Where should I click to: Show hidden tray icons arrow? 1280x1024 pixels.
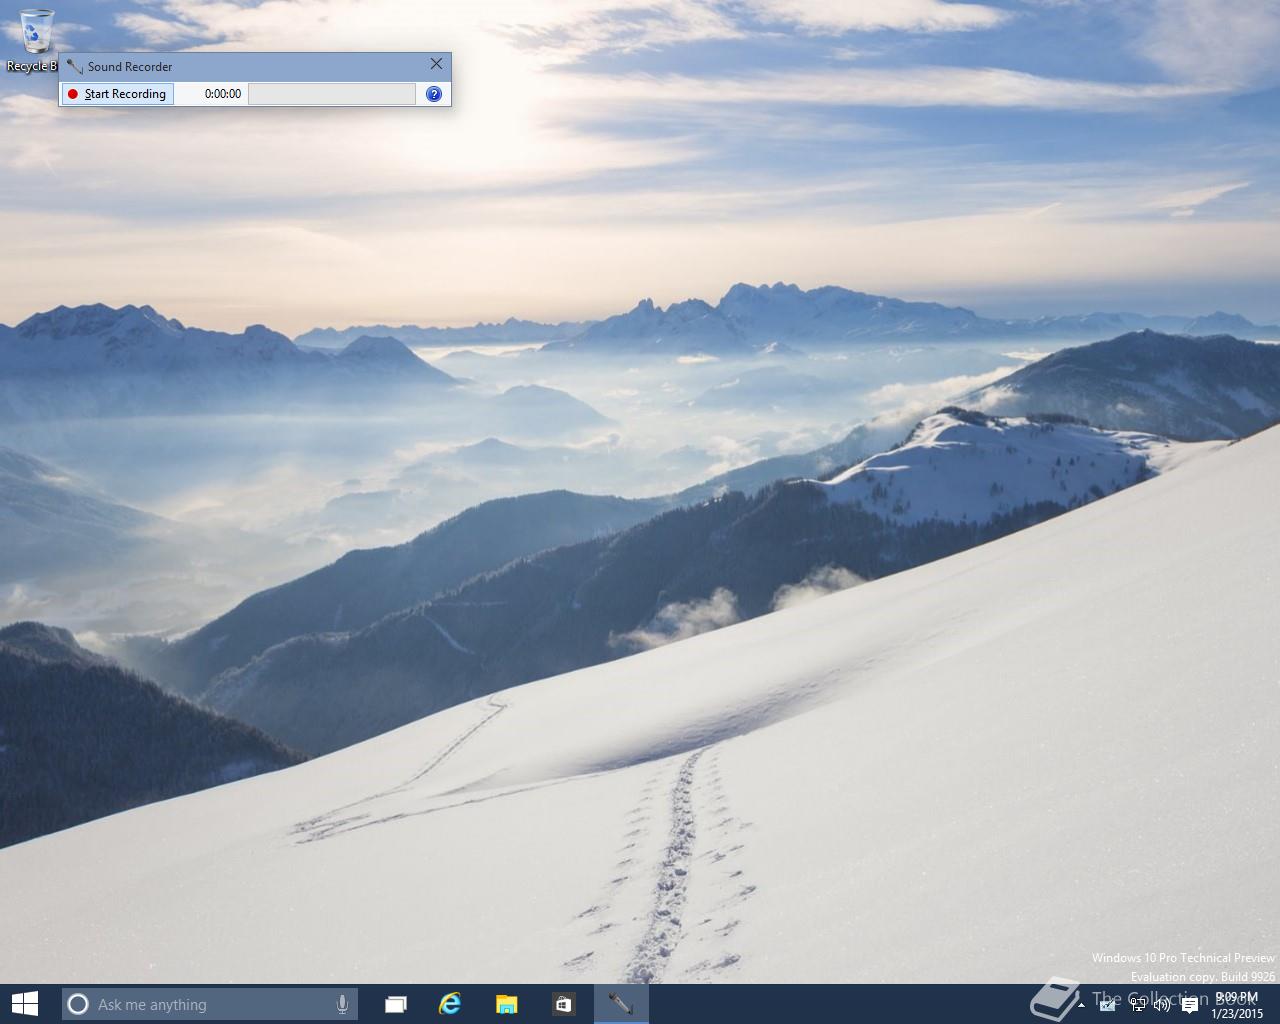click(x=1081, y=1005)
